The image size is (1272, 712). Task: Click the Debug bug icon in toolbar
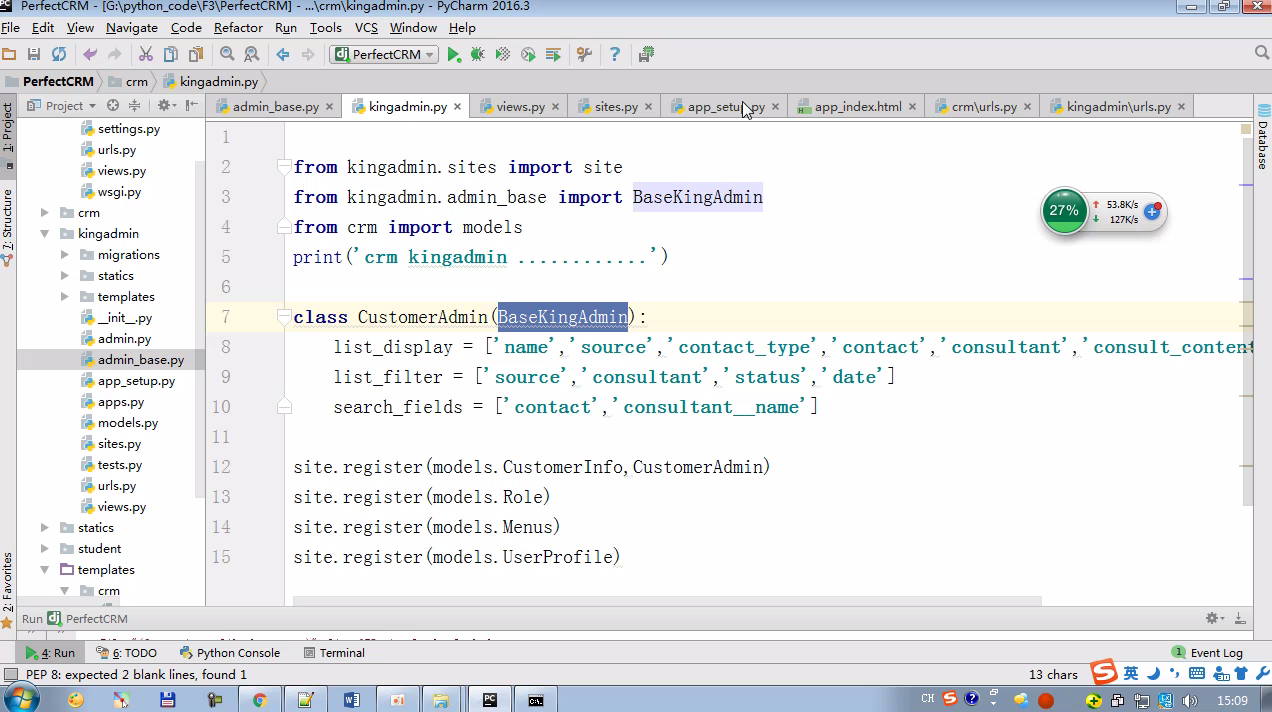coord(478,54)
